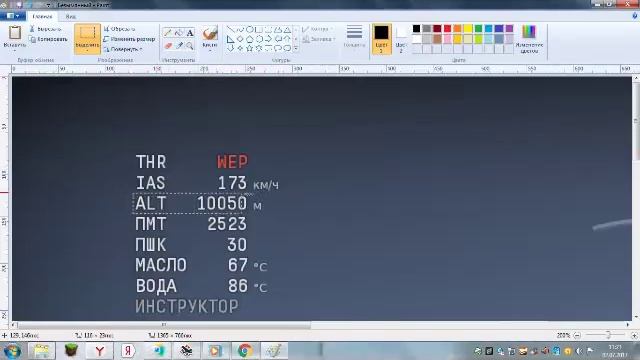This screenshot has width=640, height=360.
Task: Choose the Right arrow shape
Action: pyautogui.click(x=268, y=39)
